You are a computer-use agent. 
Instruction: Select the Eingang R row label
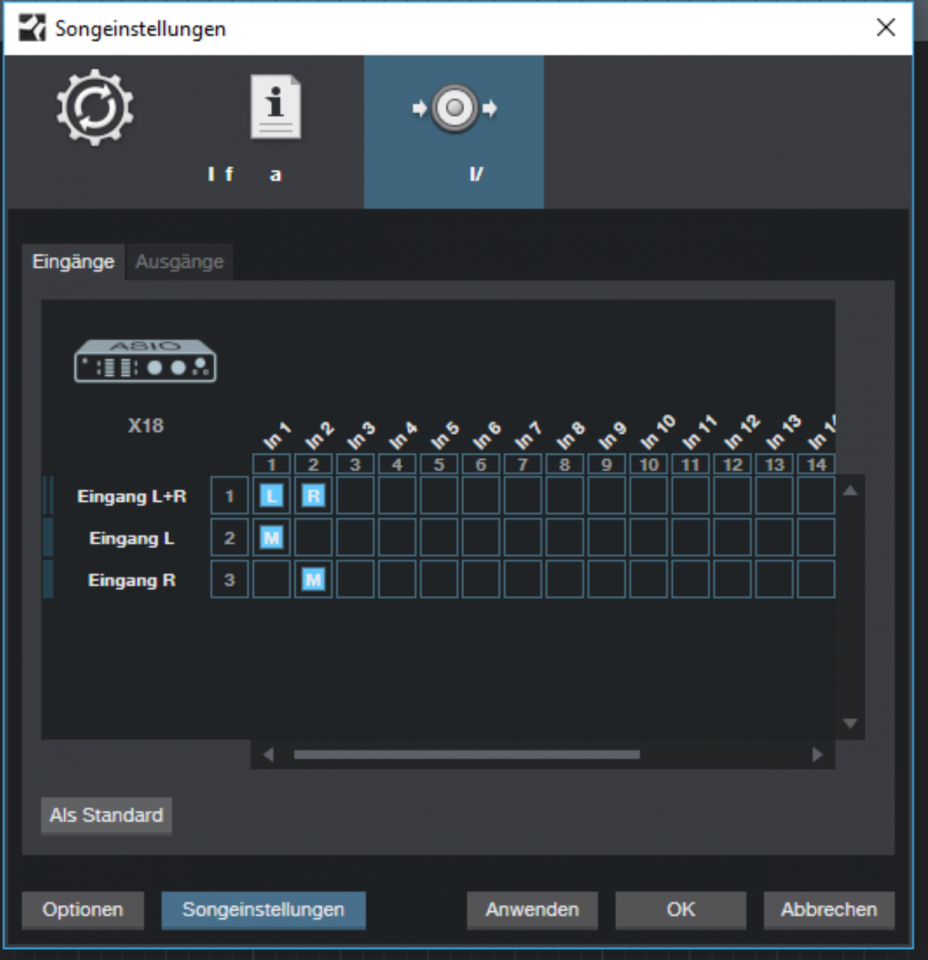pyautogui.click(x=132, y=580)
